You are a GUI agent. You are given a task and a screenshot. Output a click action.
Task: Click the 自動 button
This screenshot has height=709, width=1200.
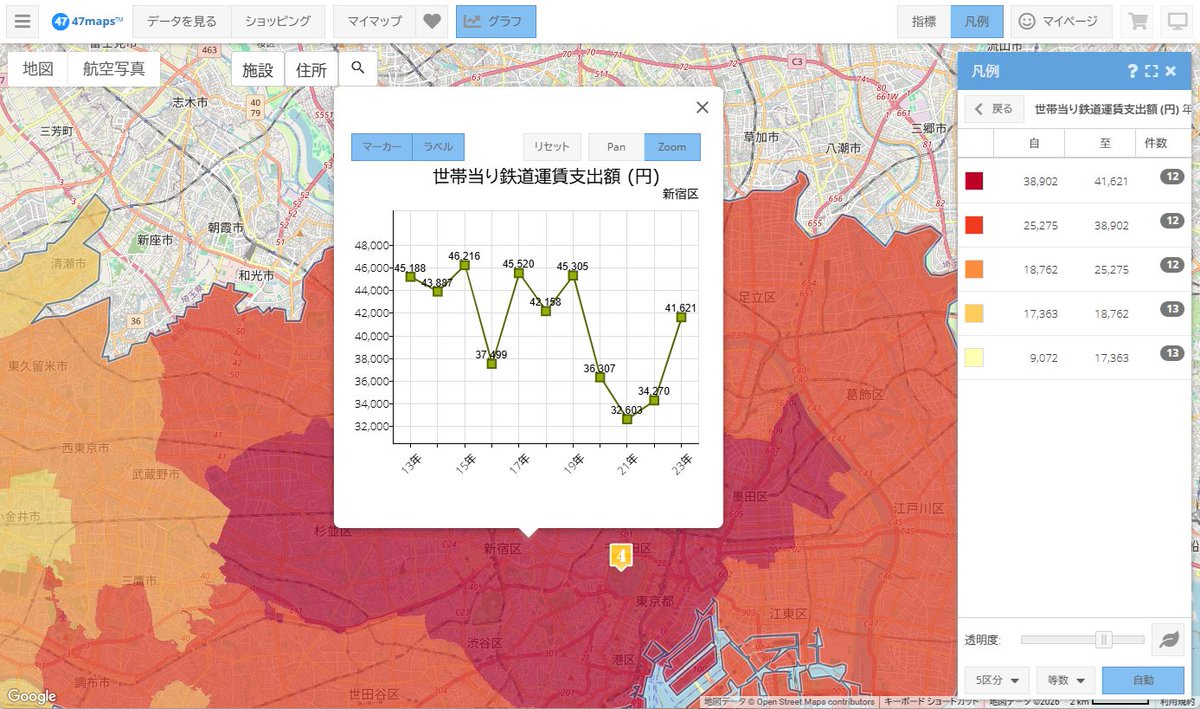pyautogui.click(x=1143, y=680)
